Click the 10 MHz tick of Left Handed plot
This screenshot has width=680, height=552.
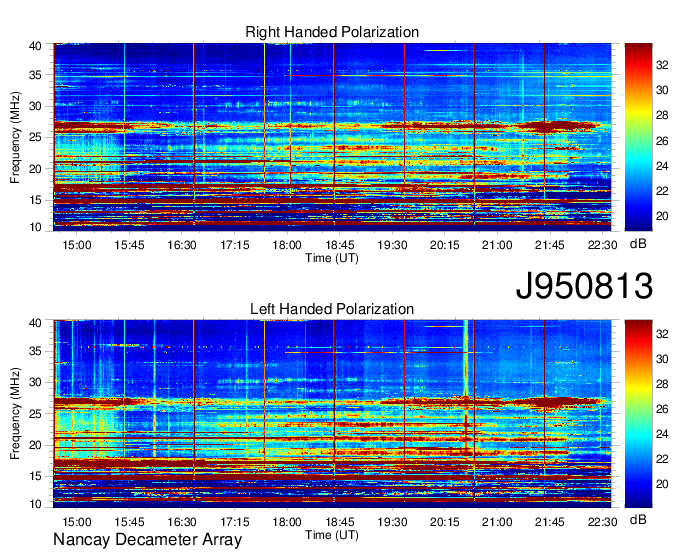[35, 504]
